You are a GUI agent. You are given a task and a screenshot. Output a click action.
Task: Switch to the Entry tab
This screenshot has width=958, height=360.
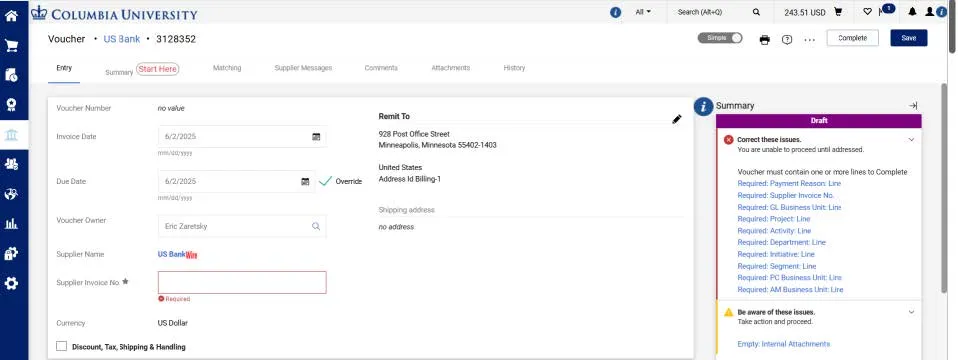tap(64, 68)
